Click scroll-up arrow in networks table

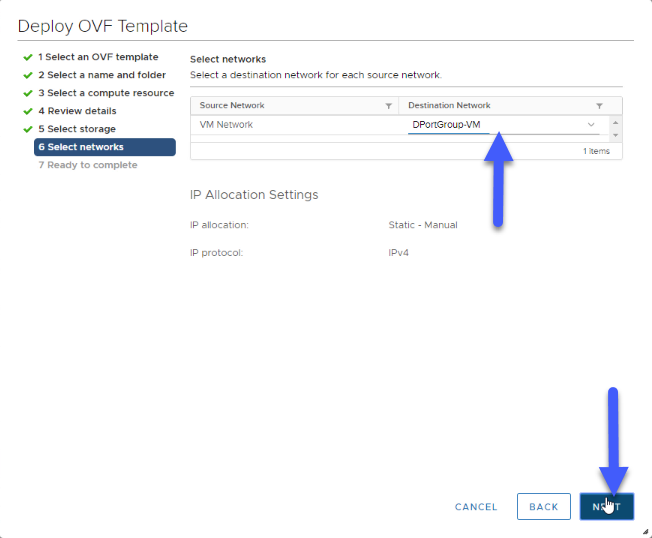coord(615,123)
